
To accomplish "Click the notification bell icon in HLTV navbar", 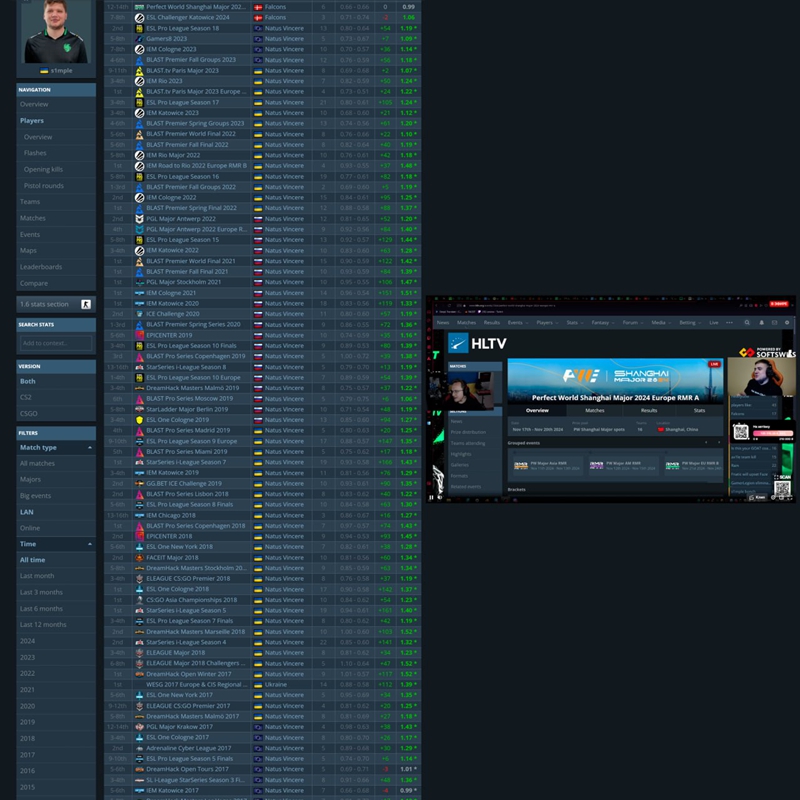I will coord(761,323).
